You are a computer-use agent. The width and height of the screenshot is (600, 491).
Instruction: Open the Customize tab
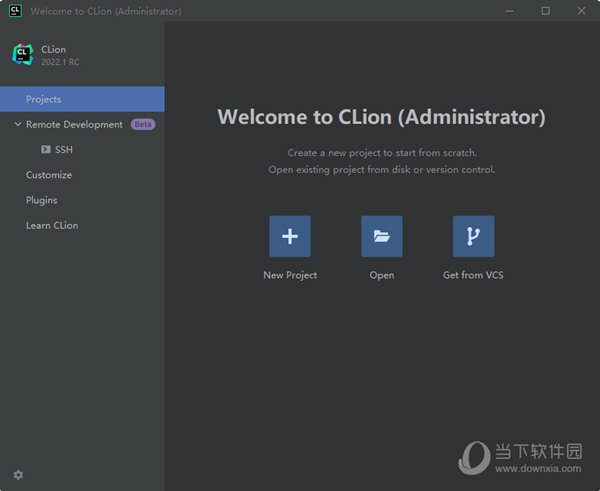[49, 175]
